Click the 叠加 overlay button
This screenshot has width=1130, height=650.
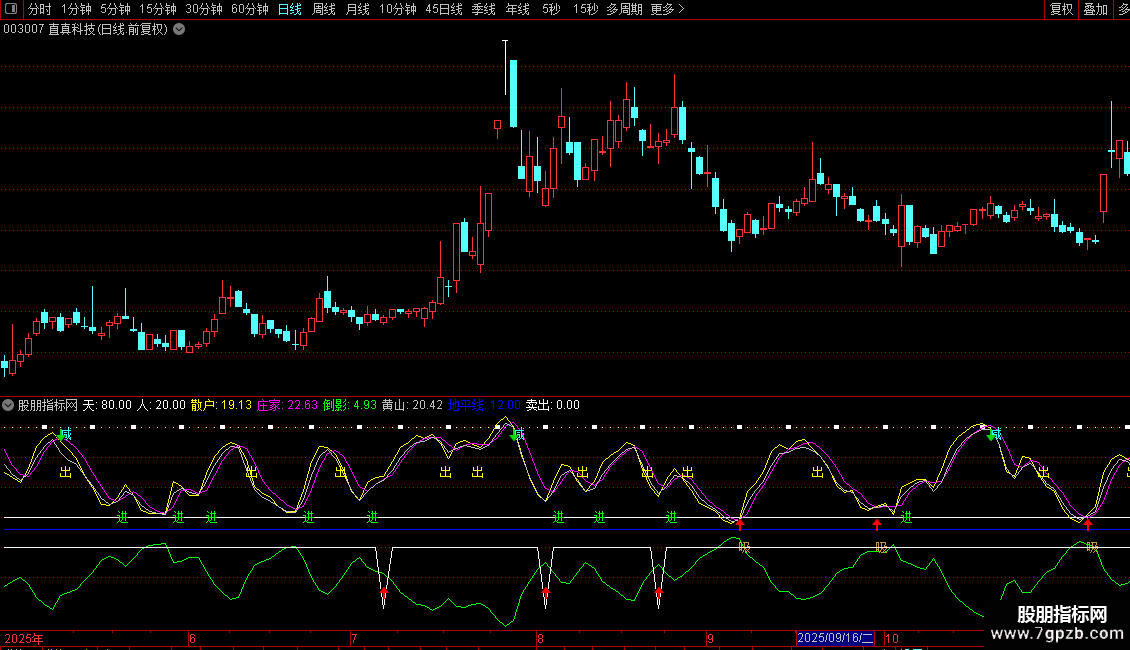pos(1096,9)
